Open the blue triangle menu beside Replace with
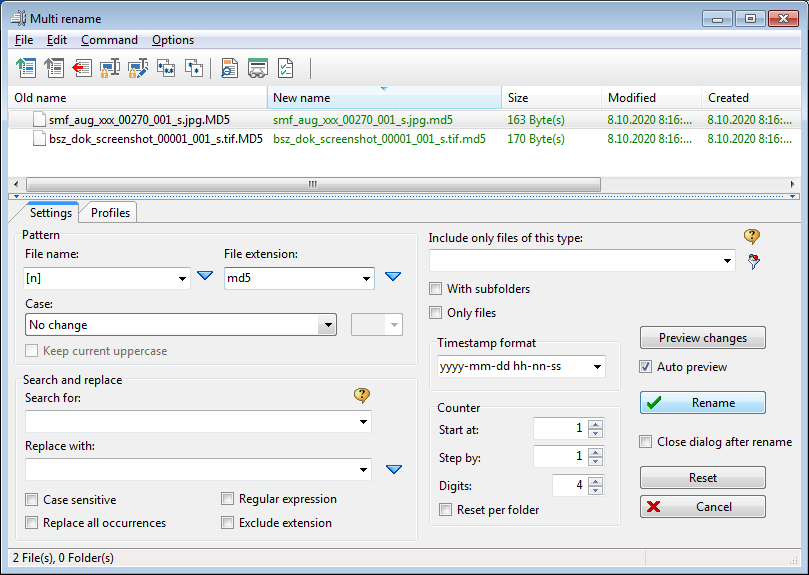The height and width of the screenshot is (575, 809). 394,469
